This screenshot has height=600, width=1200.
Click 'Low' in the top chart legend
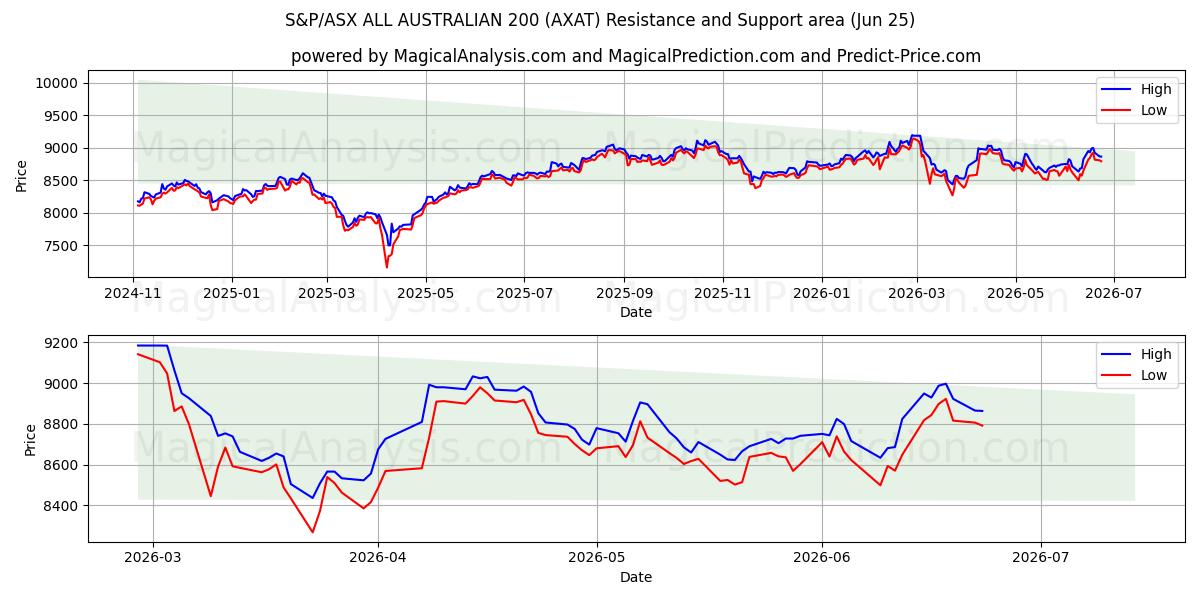1154,110
